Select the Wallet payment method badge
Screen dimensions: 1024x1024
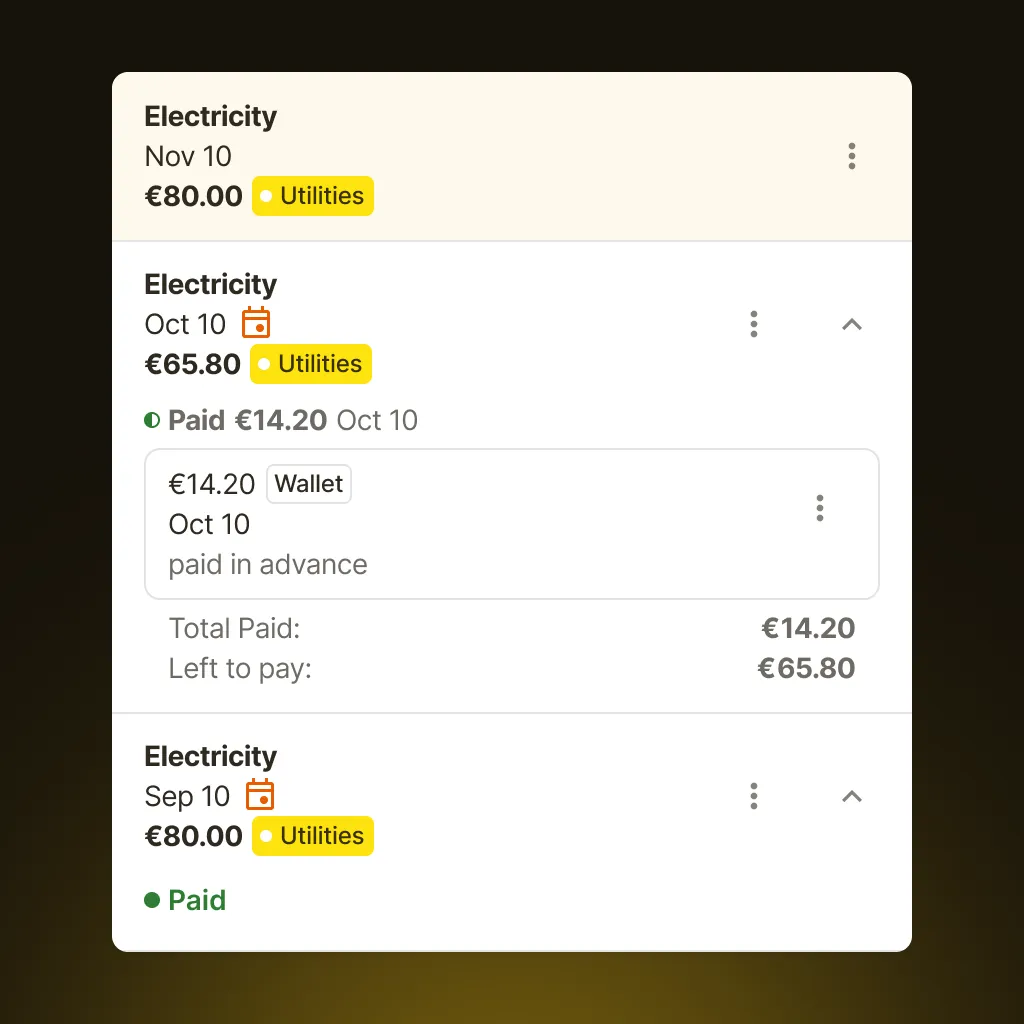(308, 484)
